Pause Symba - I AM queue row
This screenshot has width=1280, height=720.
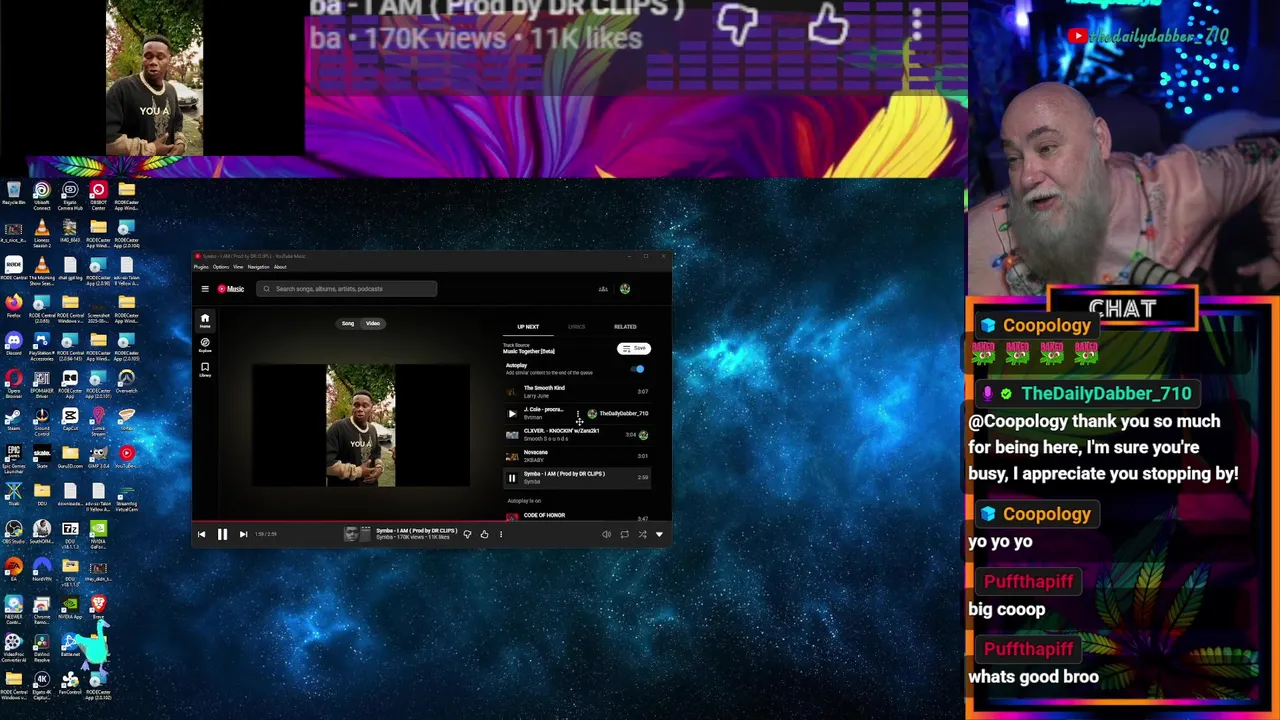click(512, 478)
